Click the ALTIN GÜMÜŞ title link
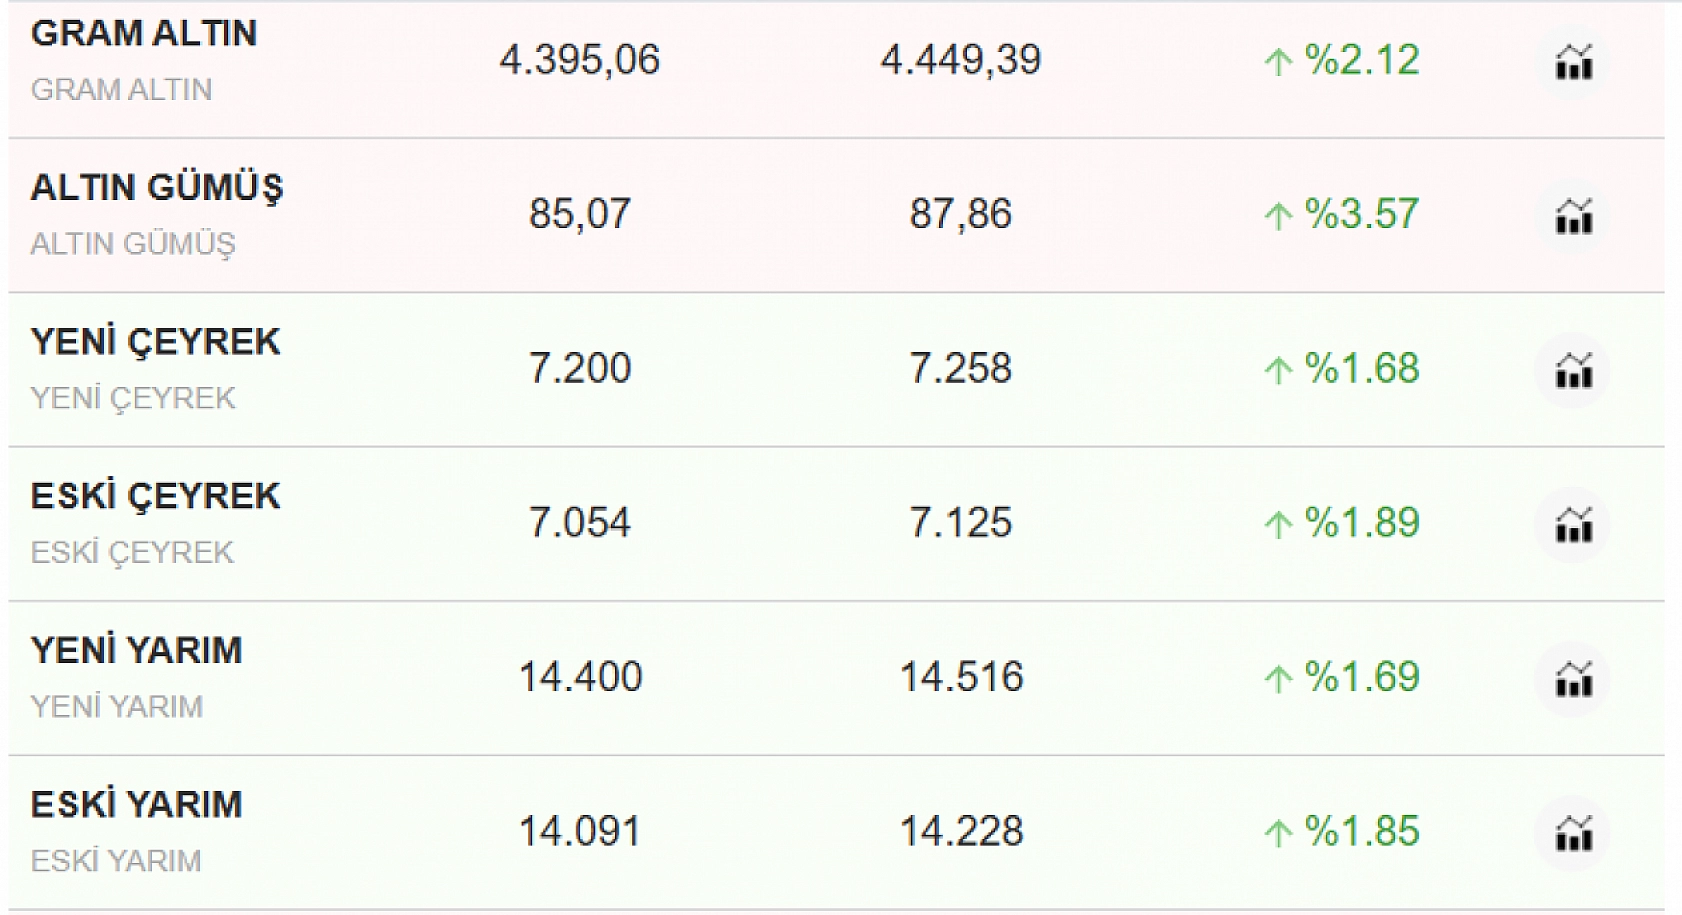The image size is (1682, 915). (x=157, y=188)
